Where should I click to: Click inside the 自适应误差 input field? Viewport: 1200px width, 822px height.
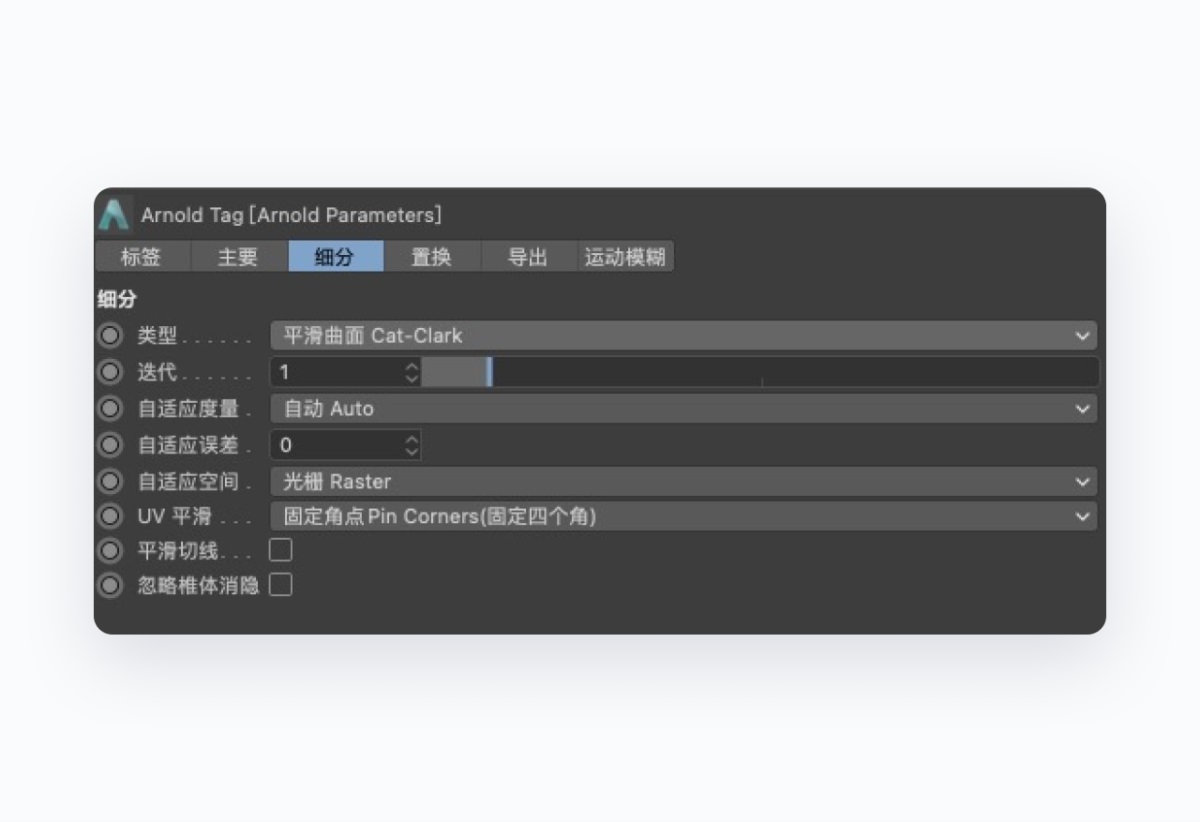[330, 444]
